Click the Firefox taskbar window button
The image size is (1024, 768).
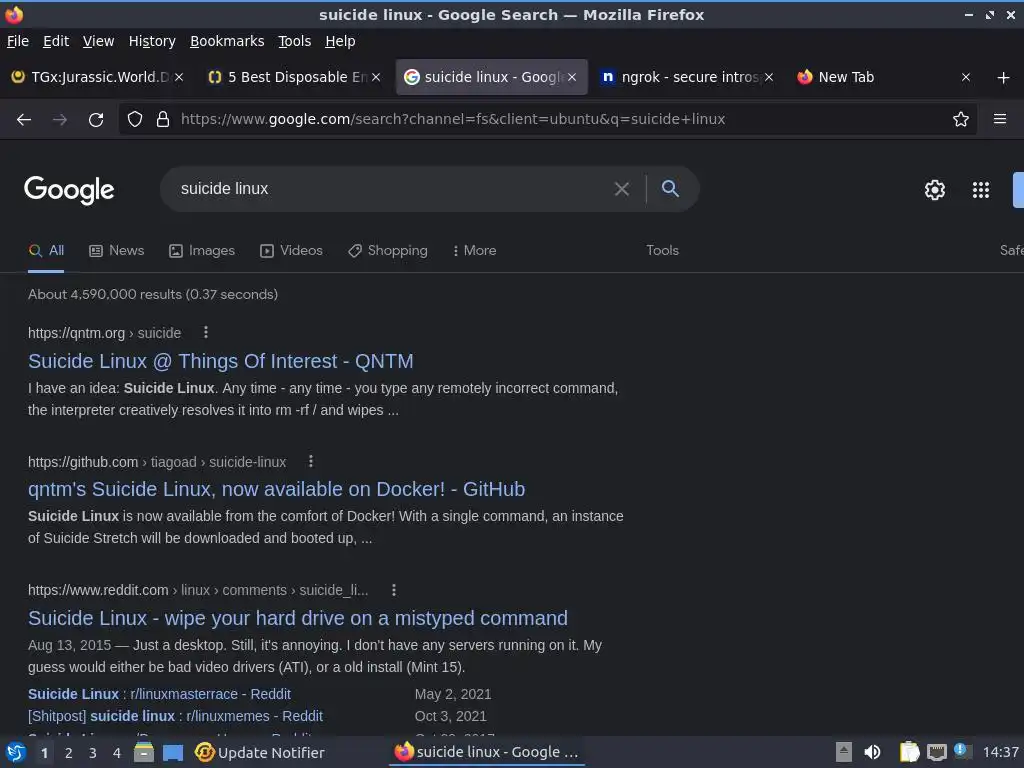[487, 752]
